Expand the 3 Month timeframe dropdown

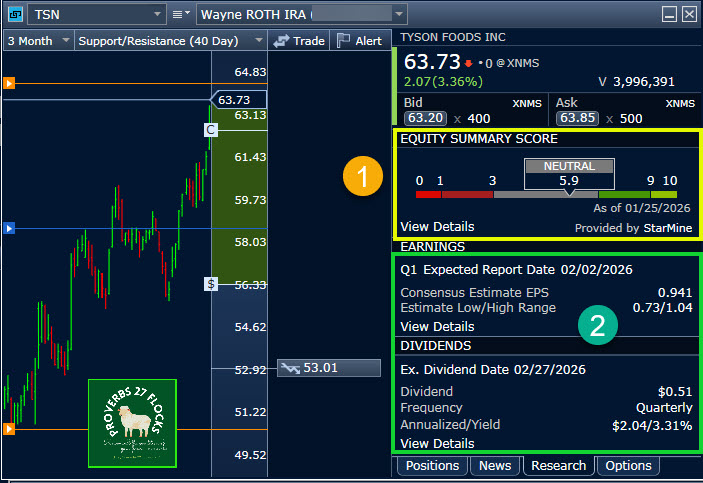[66, 41]
